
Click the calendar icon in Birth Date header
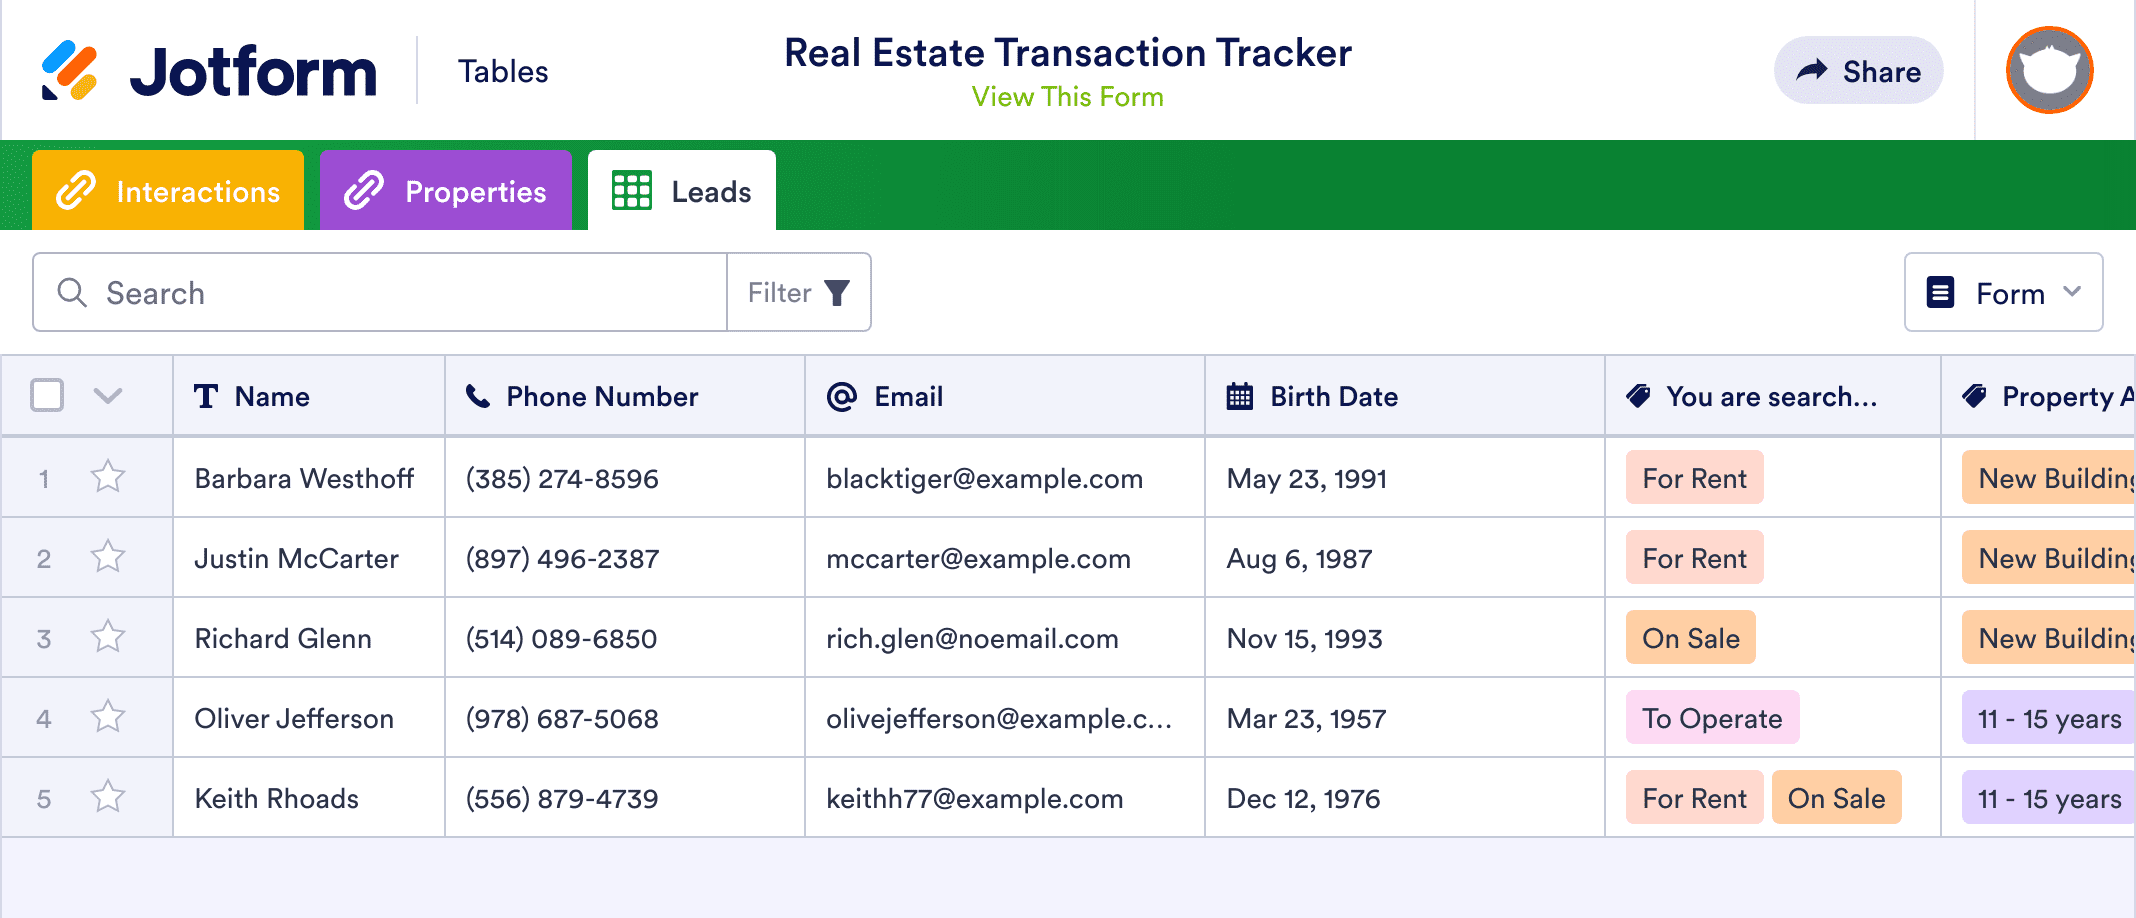click(x=1240, y=396)
